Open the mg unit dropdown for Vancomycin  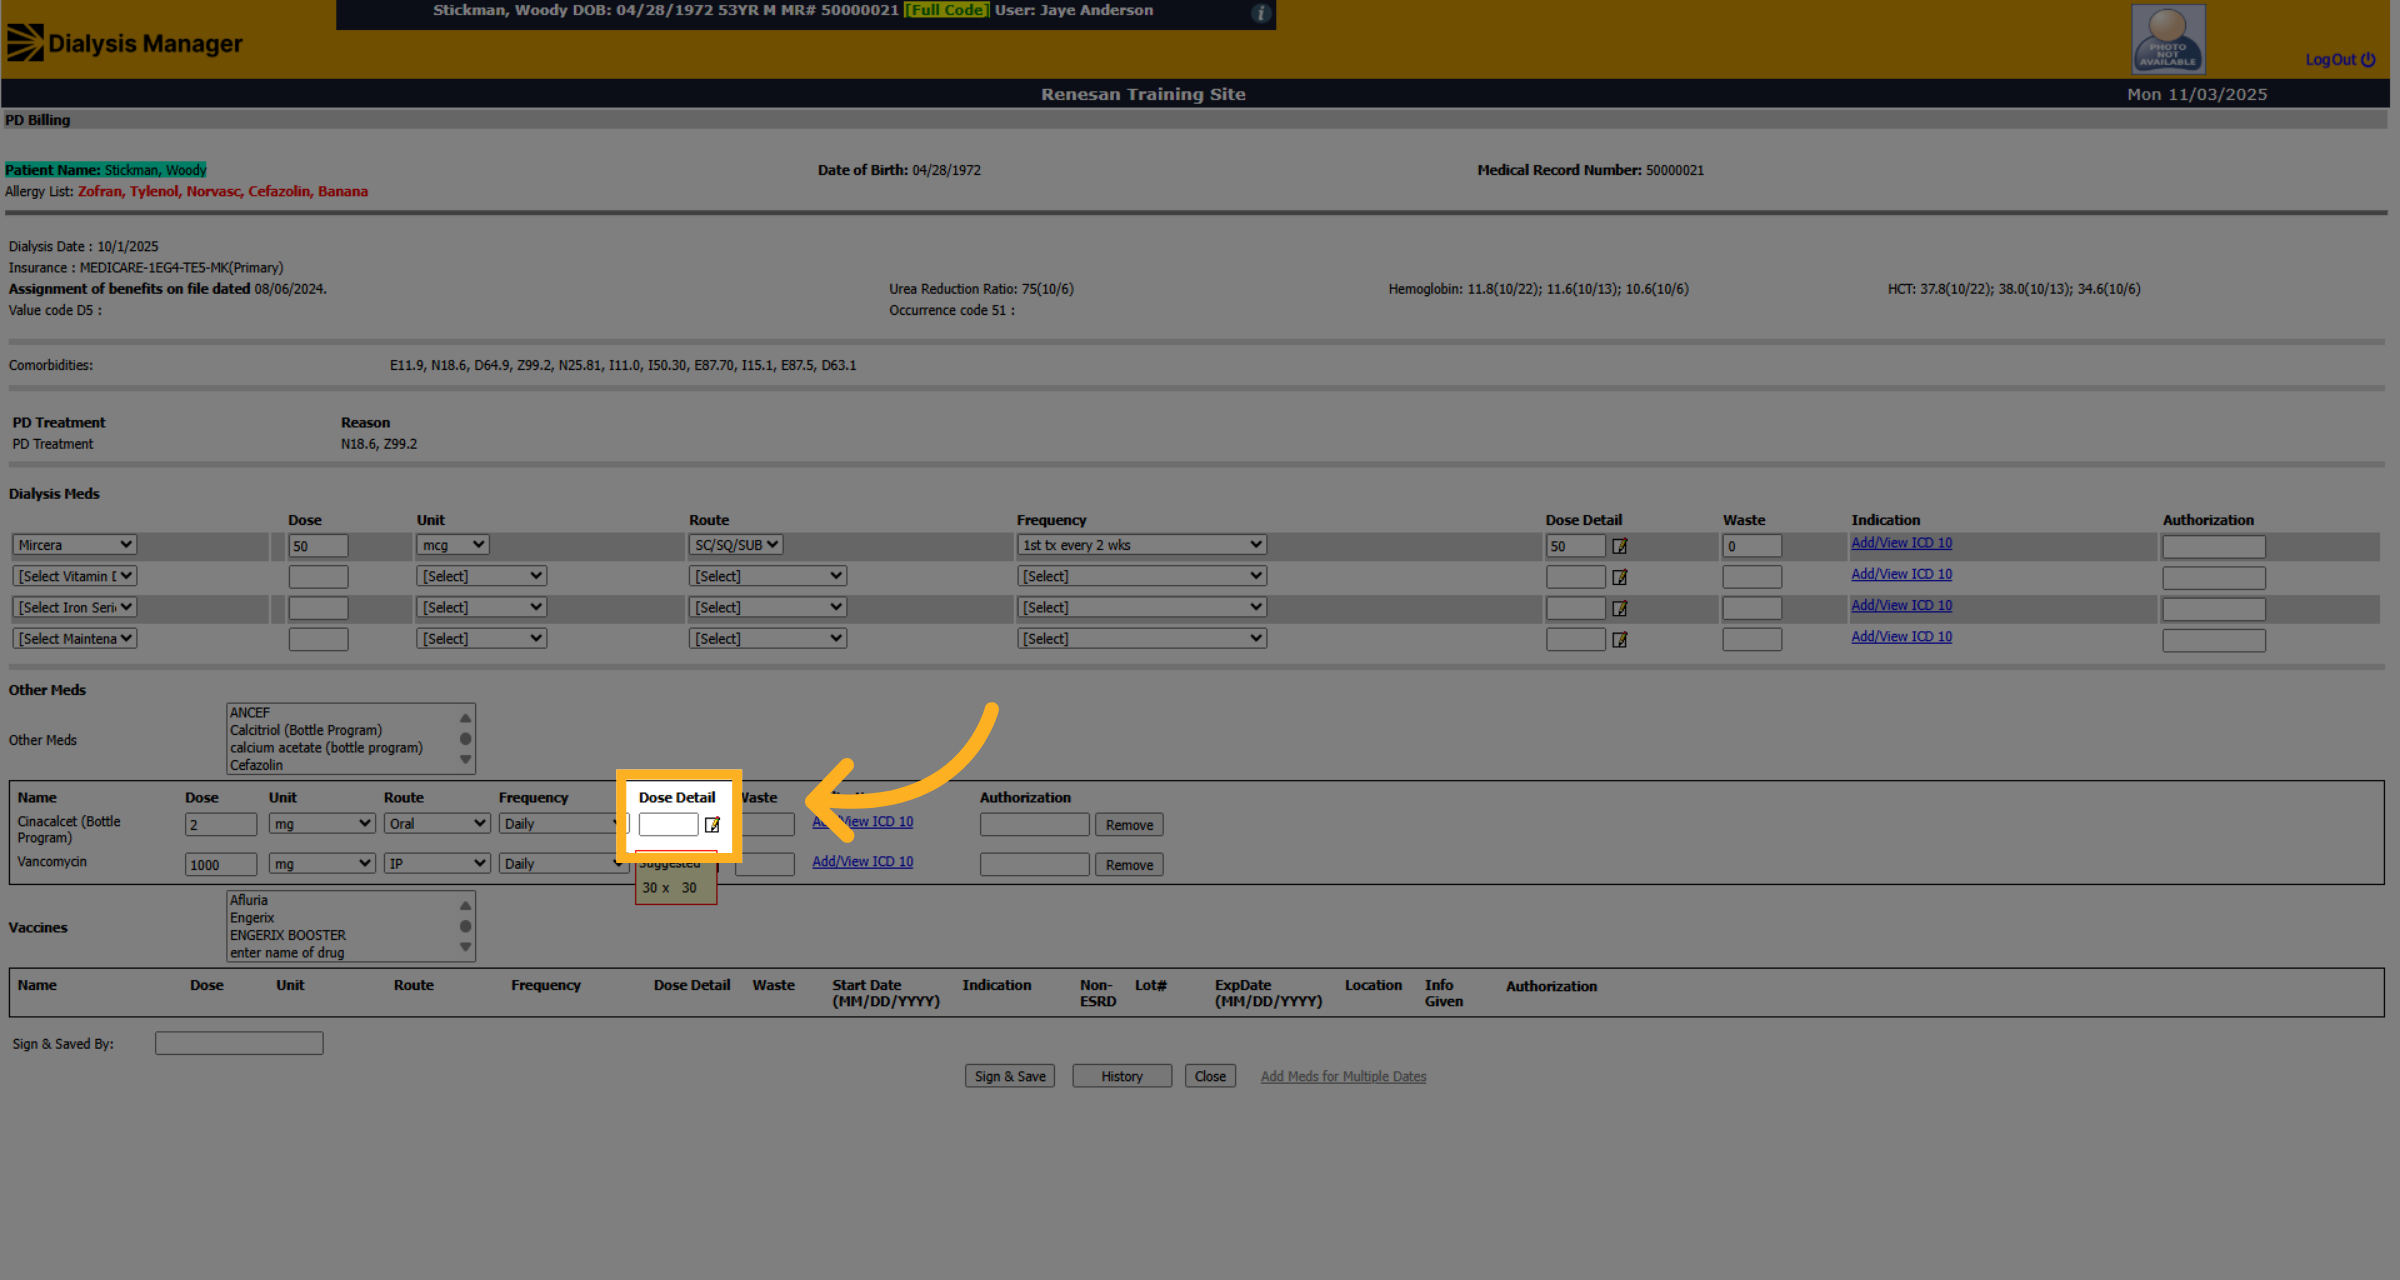pyautogui.click(x=322, y=863)
